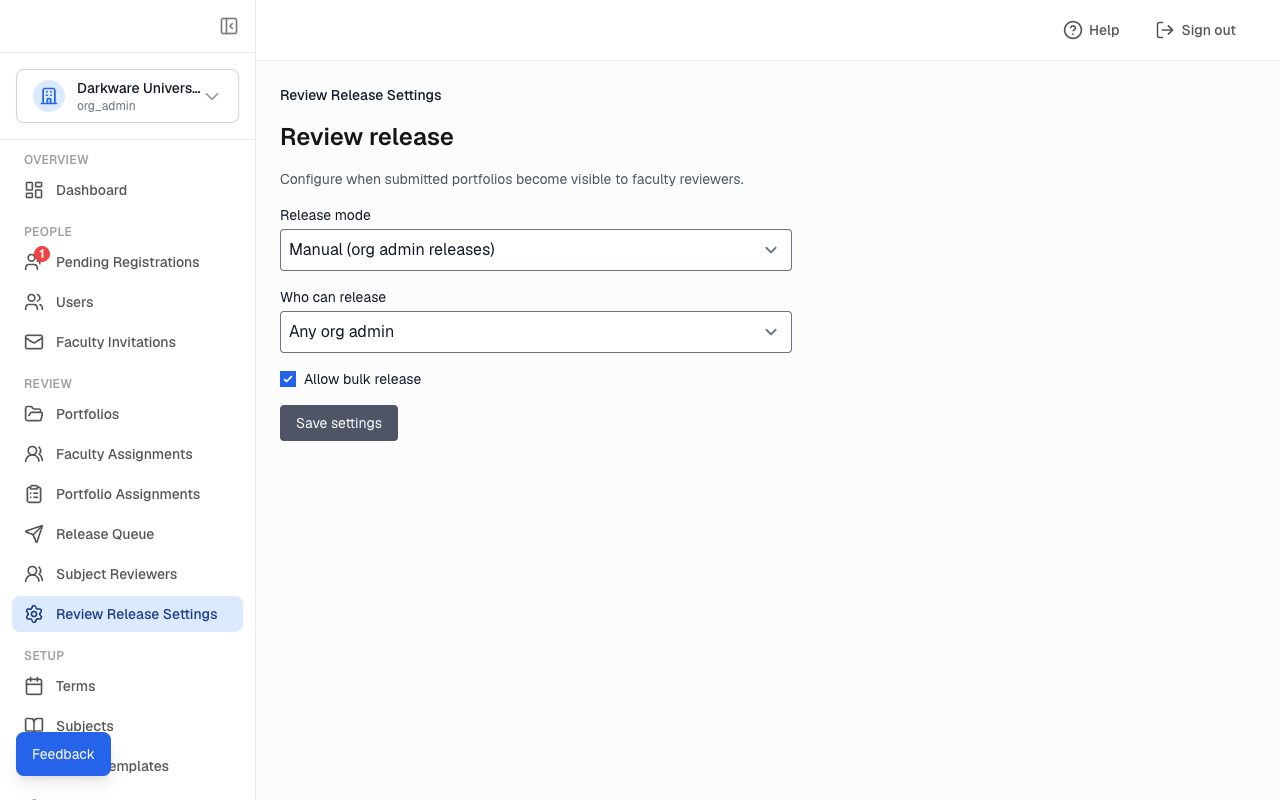This screenshot has height=800, width=1280.
Task: Click the Terms calendar icon
Action: [x=34, y=686]
